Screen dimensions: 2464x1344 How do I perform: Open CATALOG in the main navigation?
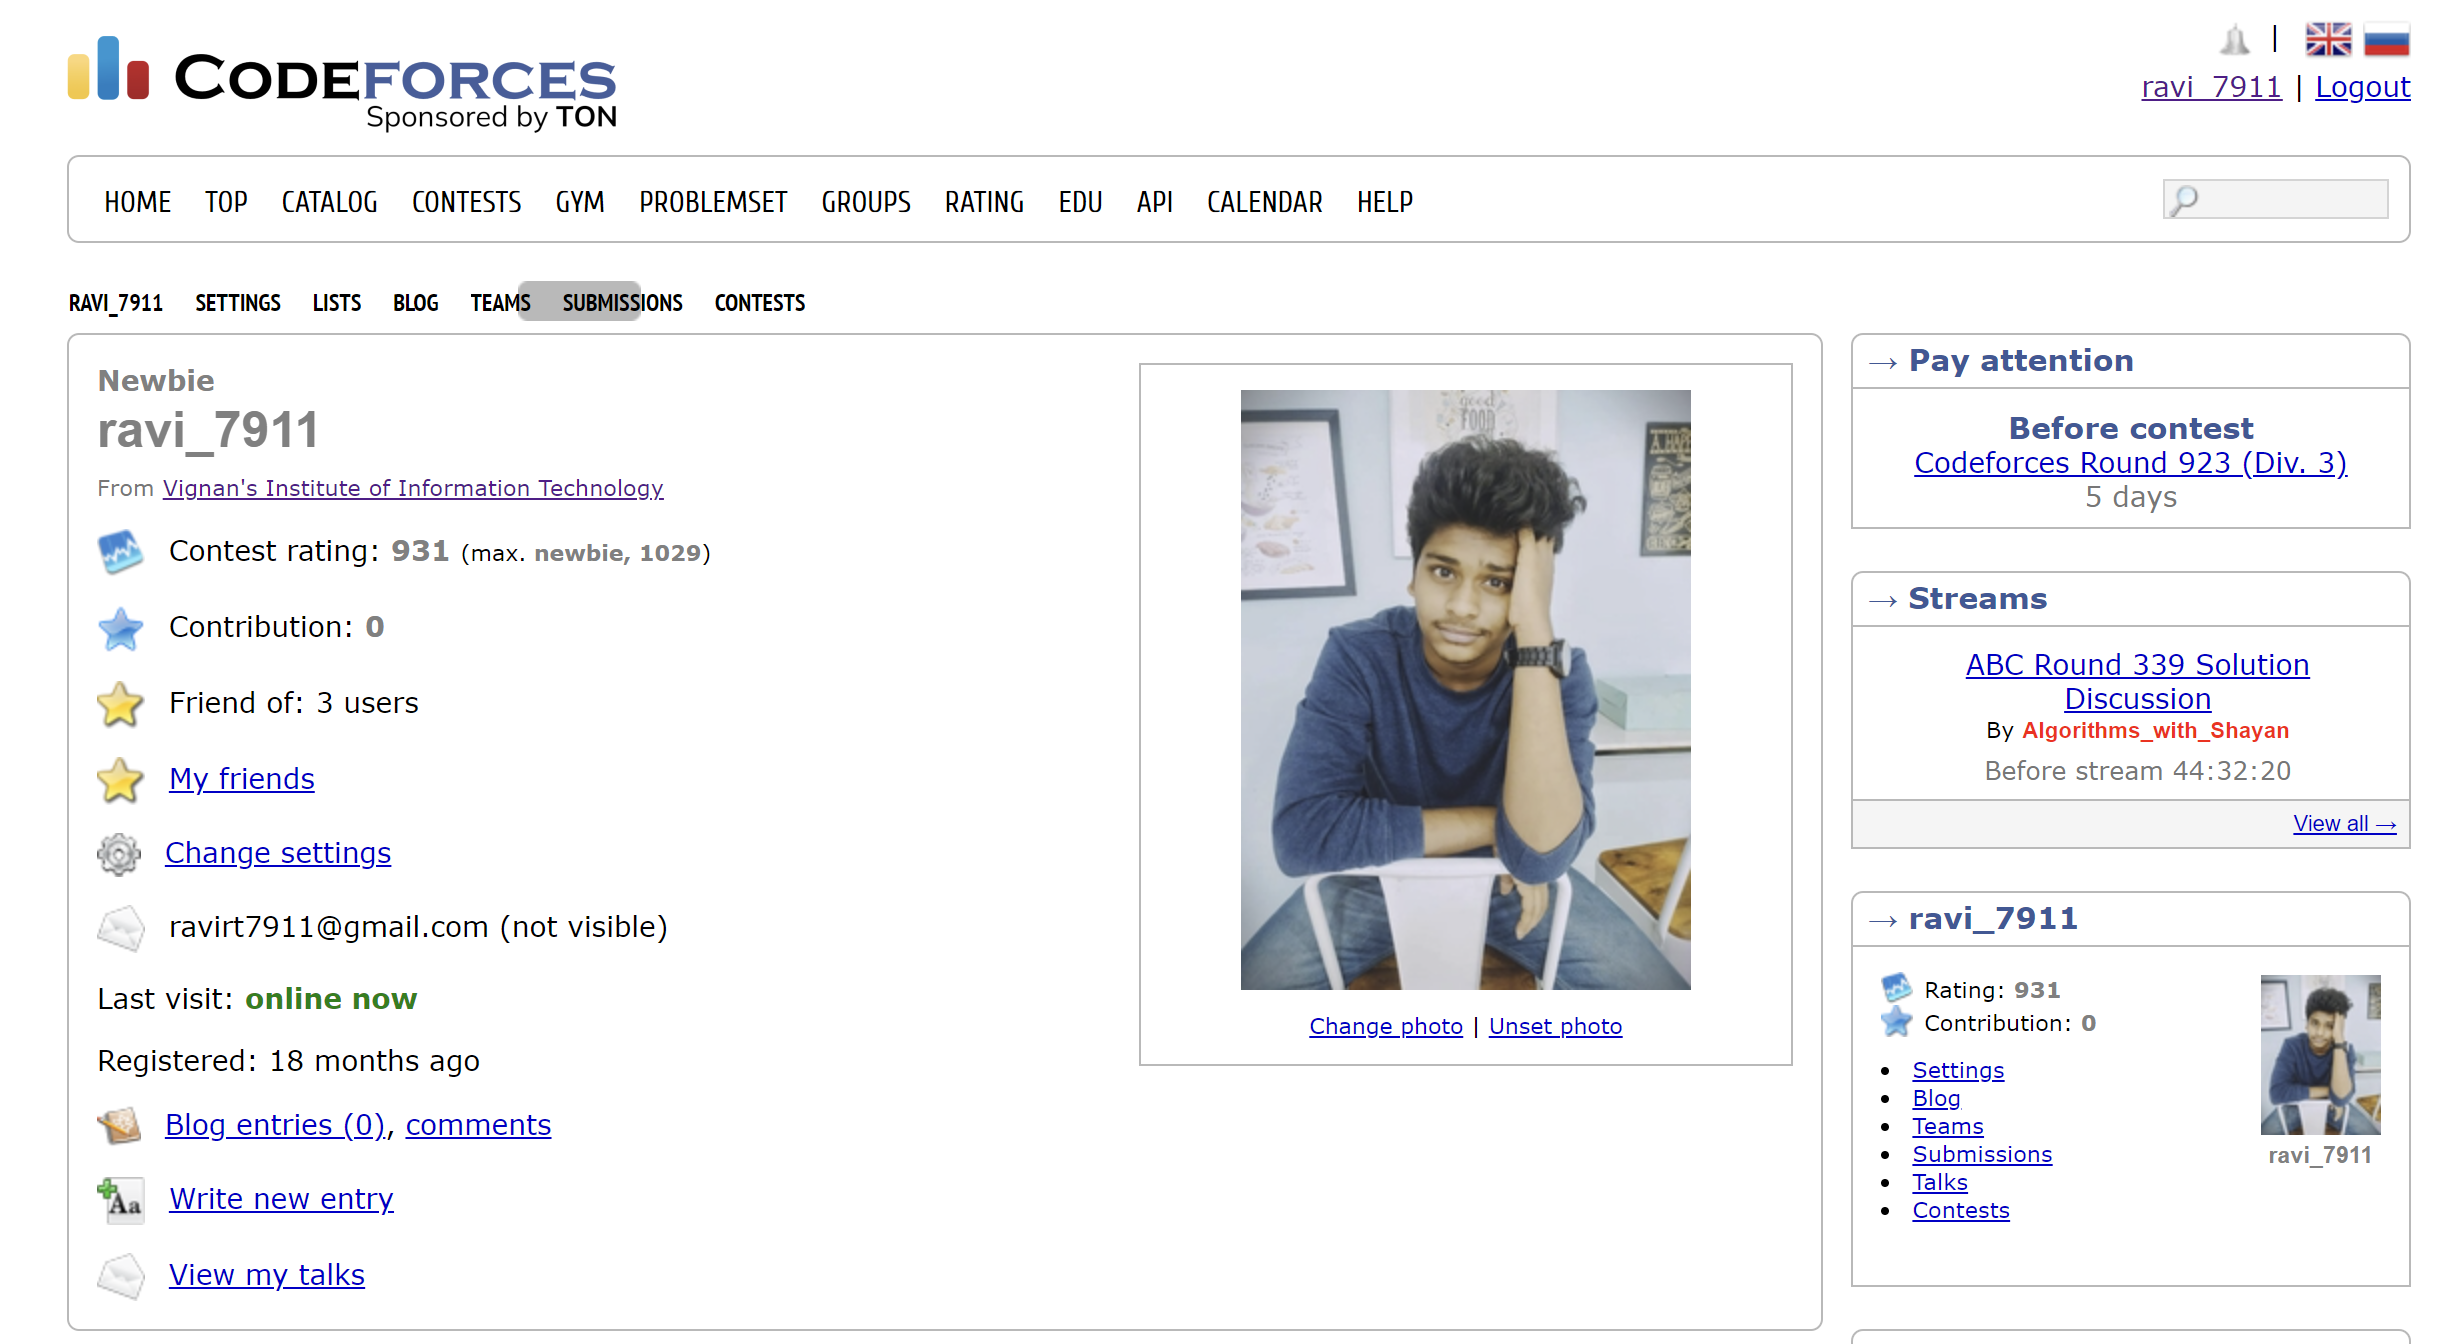(330, 202)
